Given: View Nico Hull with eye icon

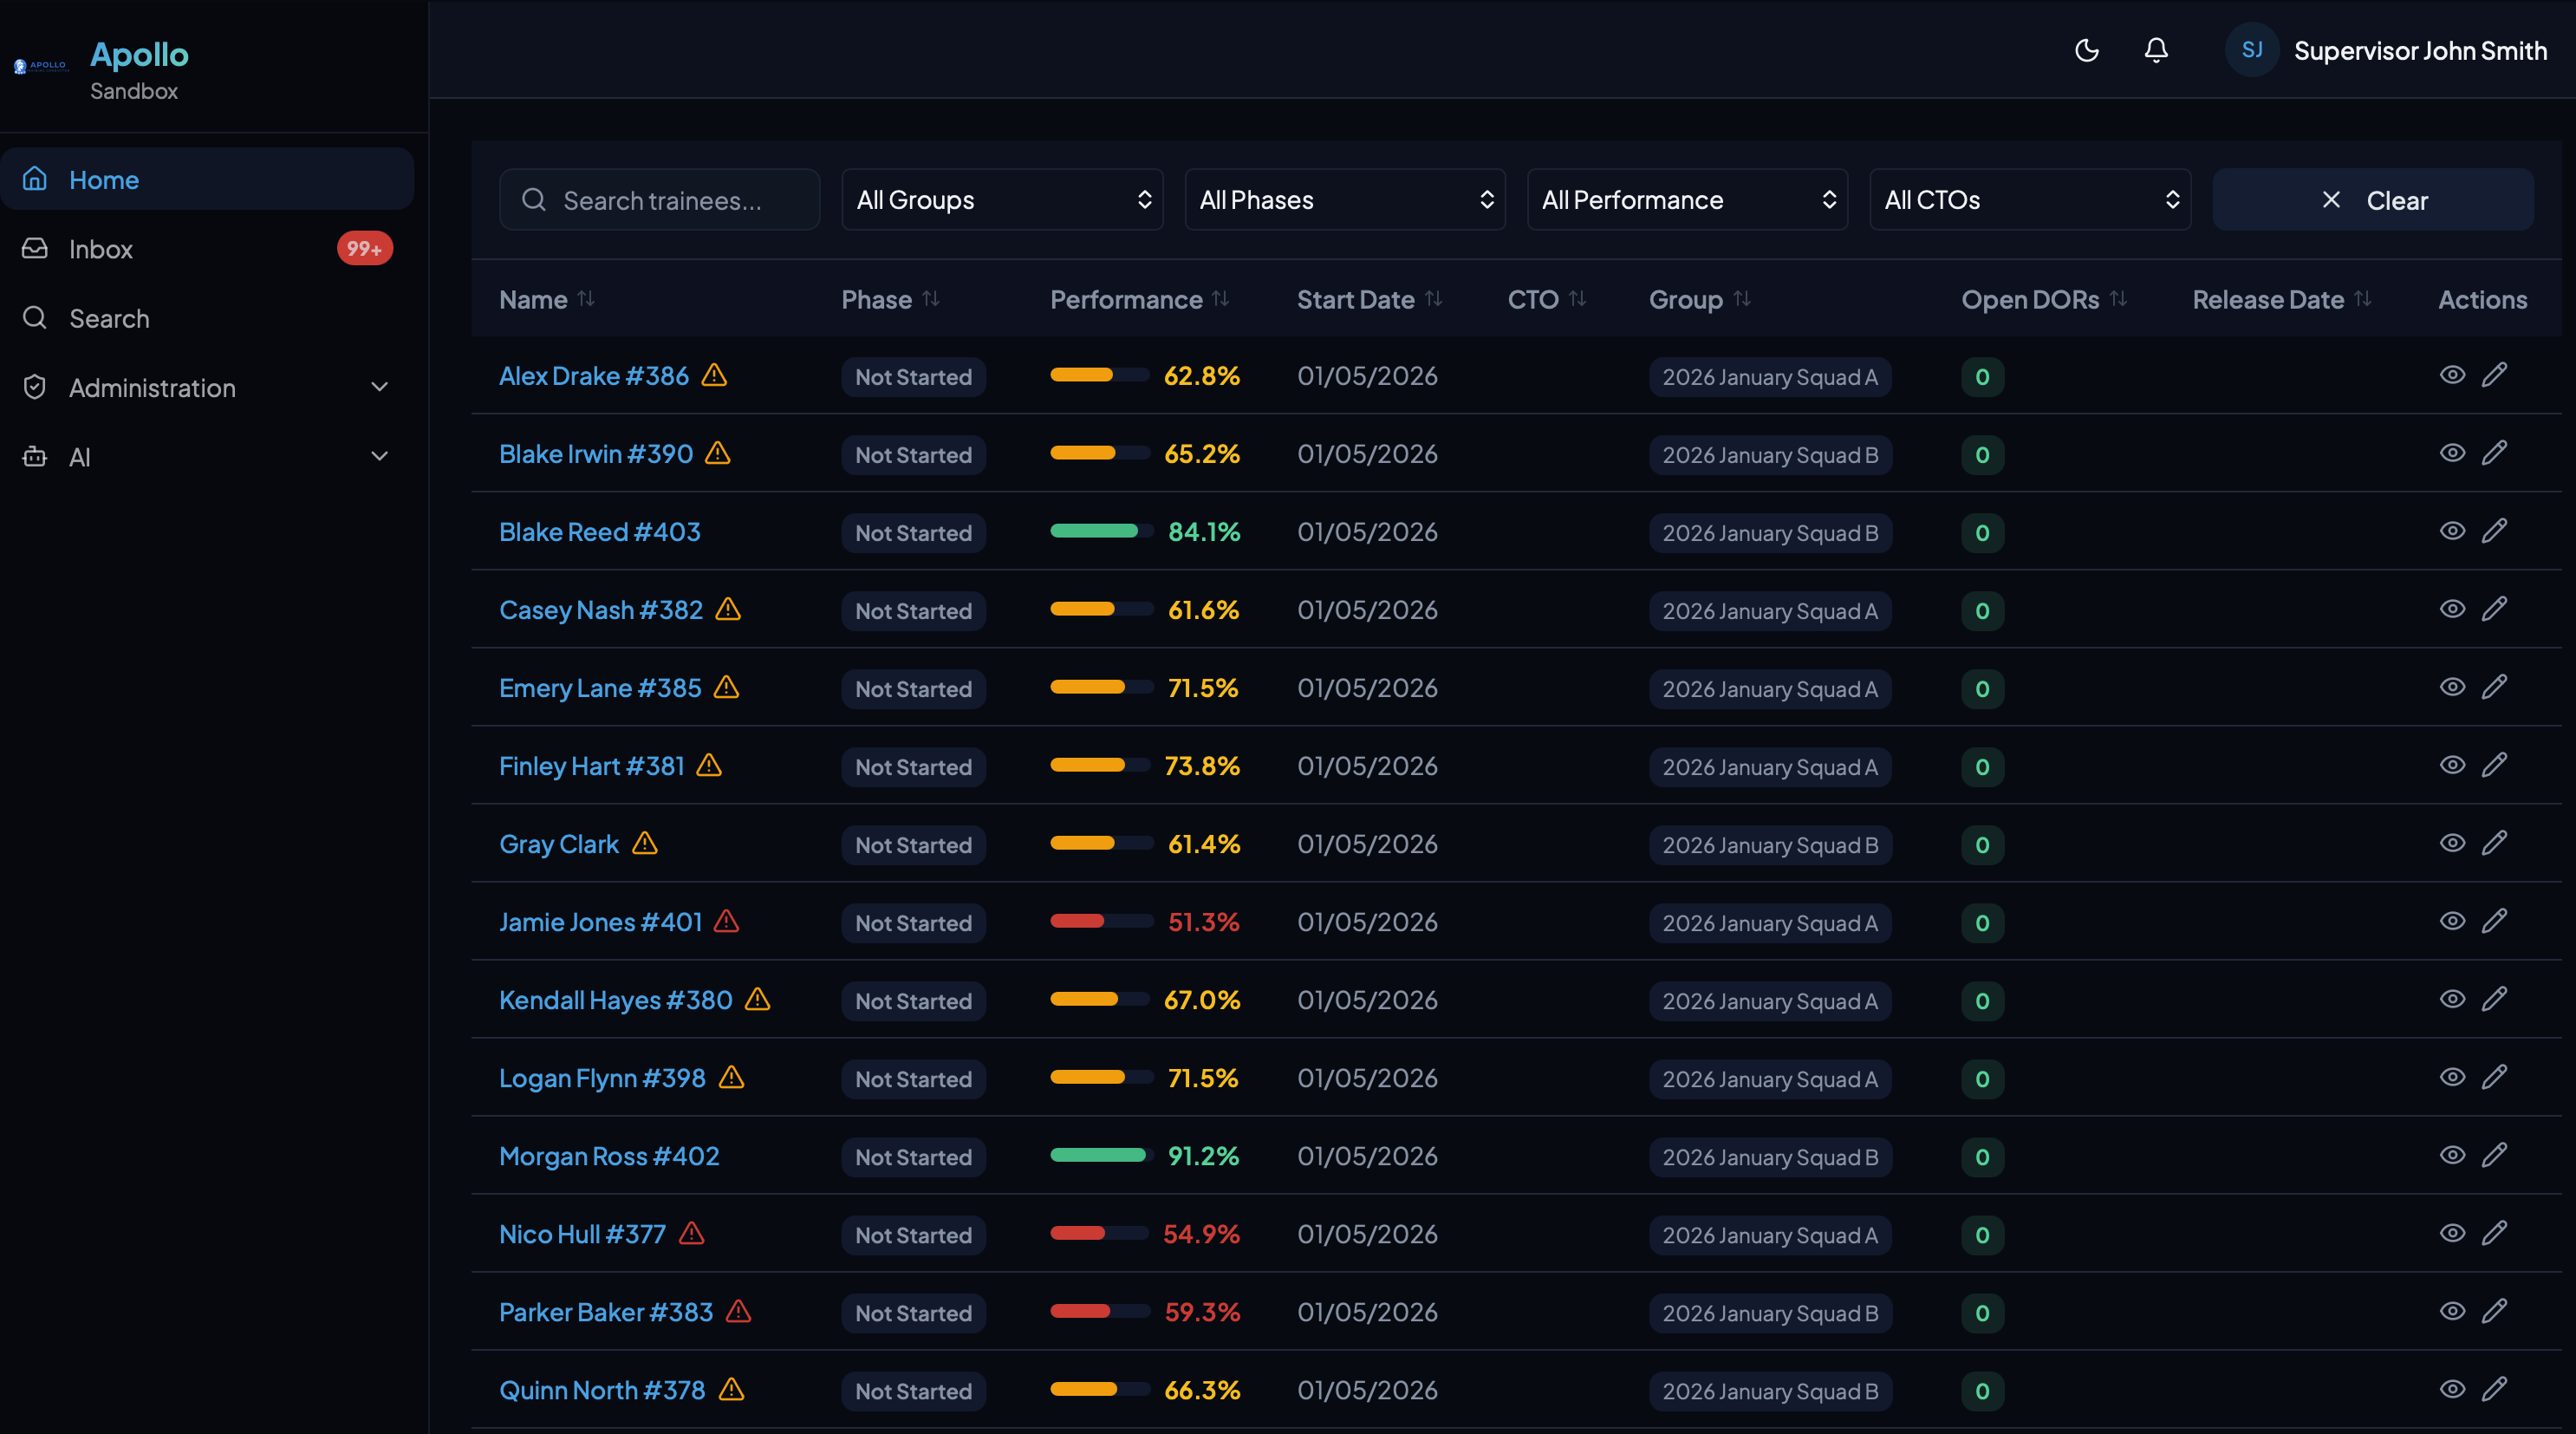Looking at the screenshot, I should [2452, 1233].
